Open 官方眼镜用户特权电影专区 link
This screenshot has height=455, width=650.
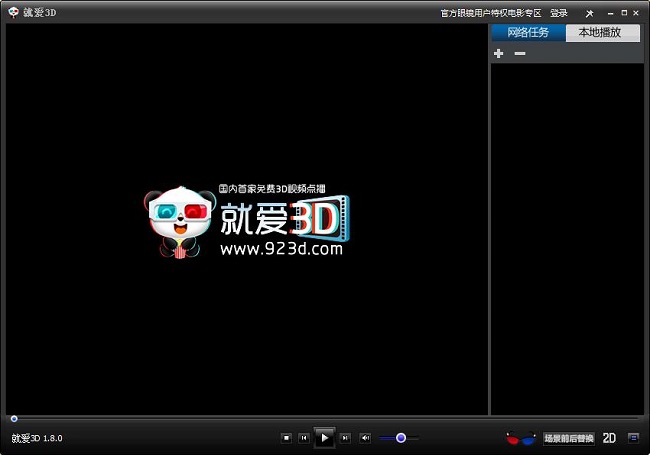pos(490,13)
